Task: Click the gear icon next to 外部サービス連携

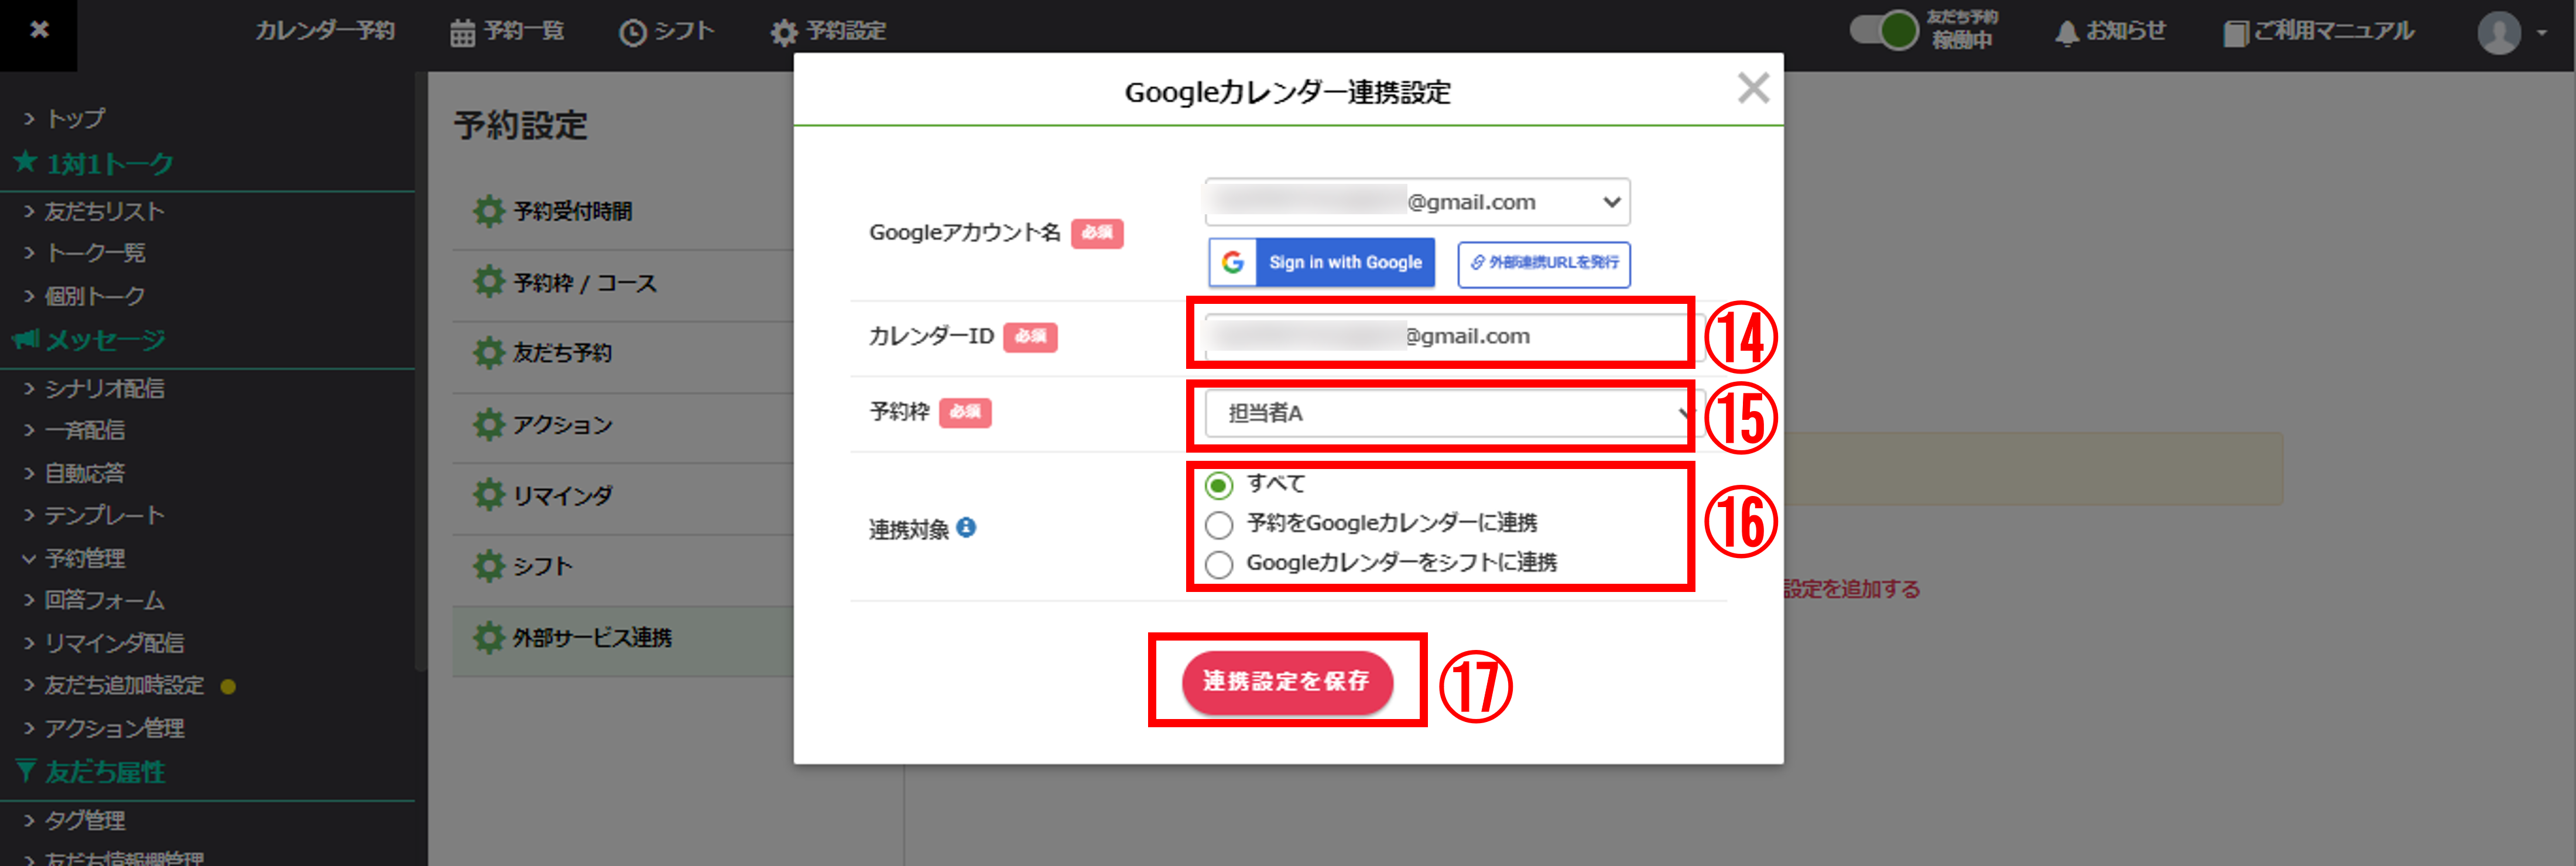Action: click(488, 637)
